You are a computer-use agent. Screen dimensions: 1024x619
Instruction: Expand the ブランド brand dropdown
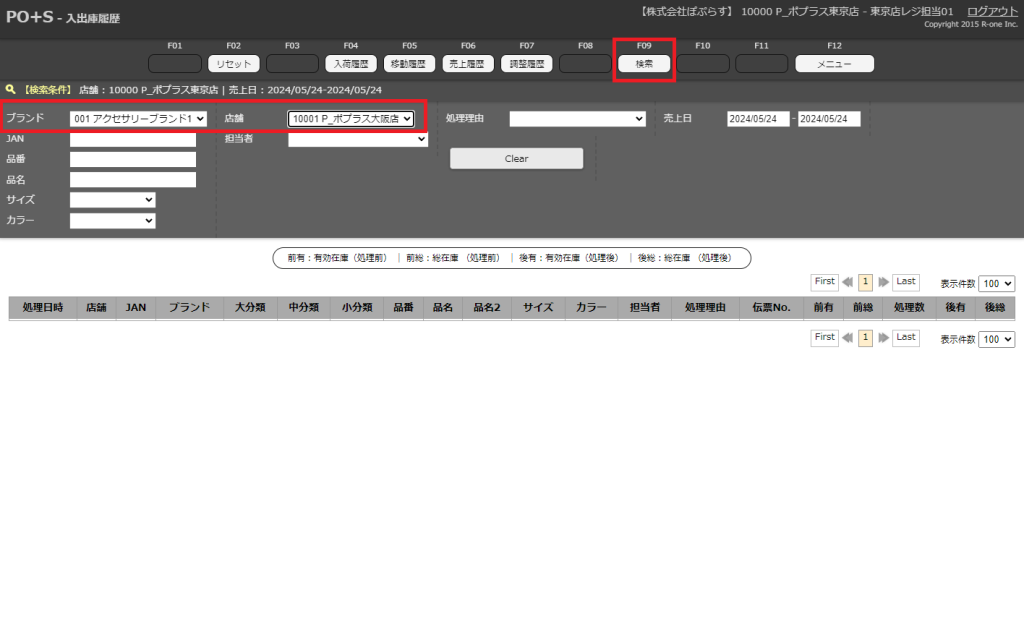[138, 119]
